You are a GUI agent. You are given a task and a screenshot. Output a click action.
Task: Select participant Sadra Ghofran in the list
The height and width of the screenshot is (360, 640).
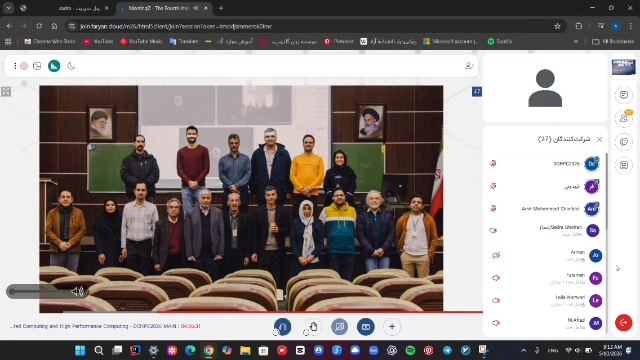pos(546,231)
